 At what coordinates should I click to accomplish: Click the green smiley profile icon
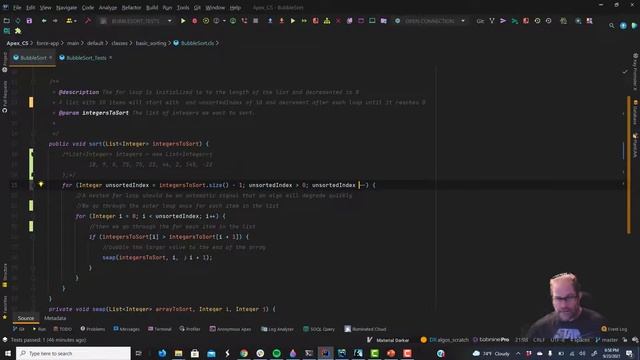[233, 21]
